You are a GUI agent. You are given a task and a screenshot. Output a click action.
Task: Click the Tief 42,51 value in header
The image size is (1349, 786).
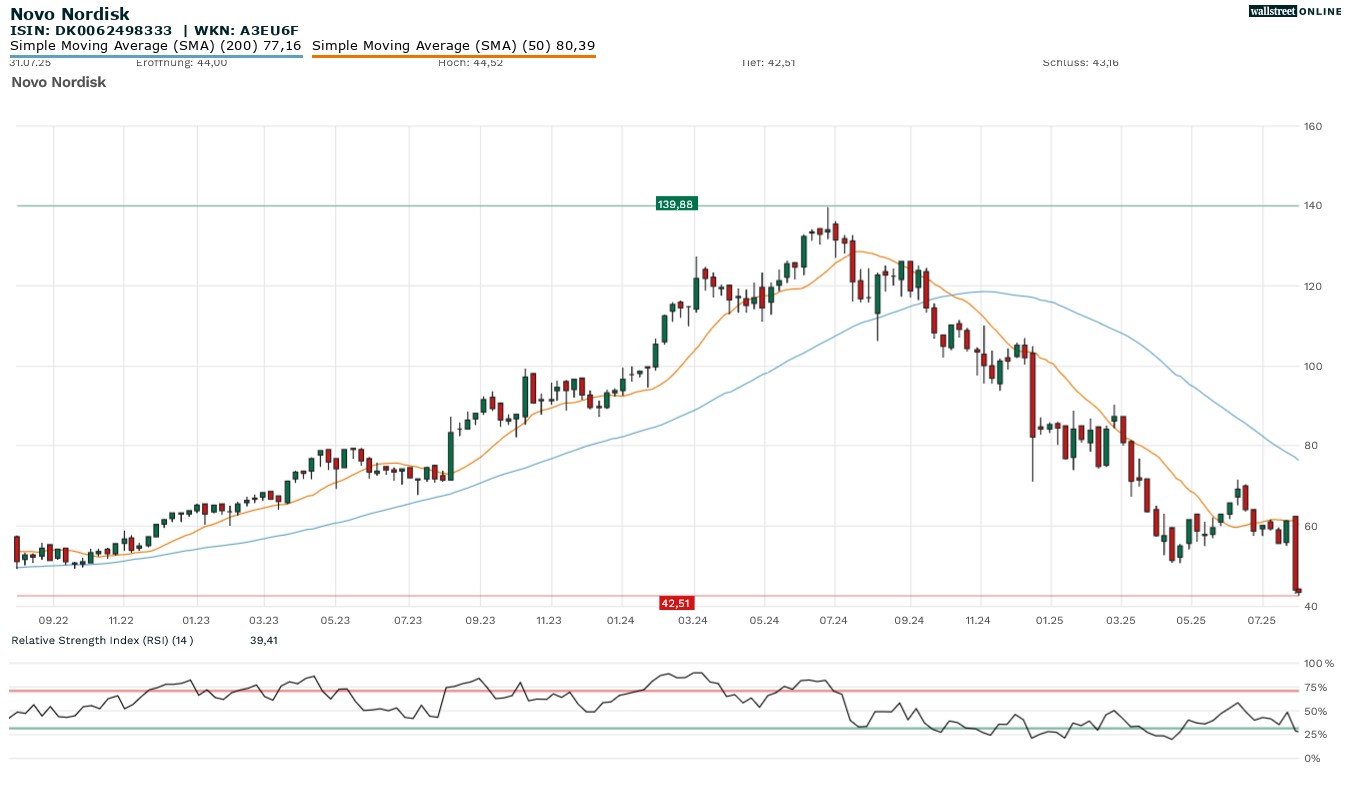point(768,63)
